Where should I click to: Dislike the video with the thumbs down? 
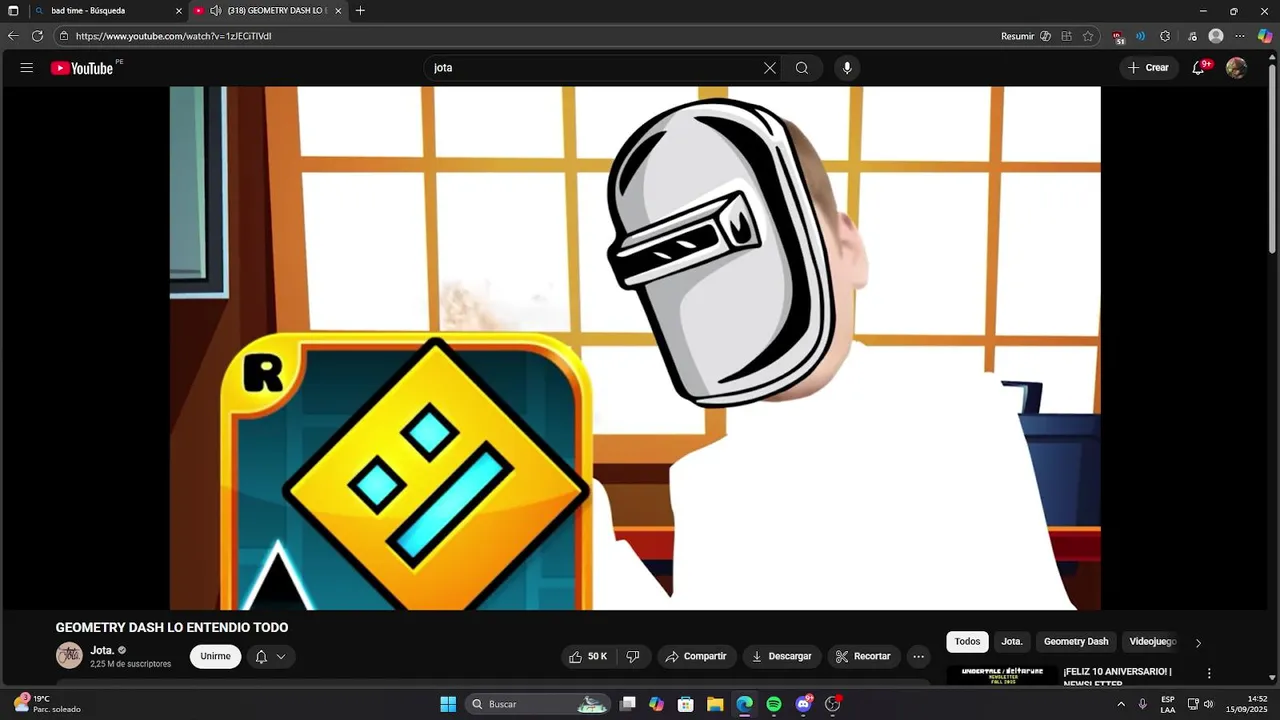633,656
